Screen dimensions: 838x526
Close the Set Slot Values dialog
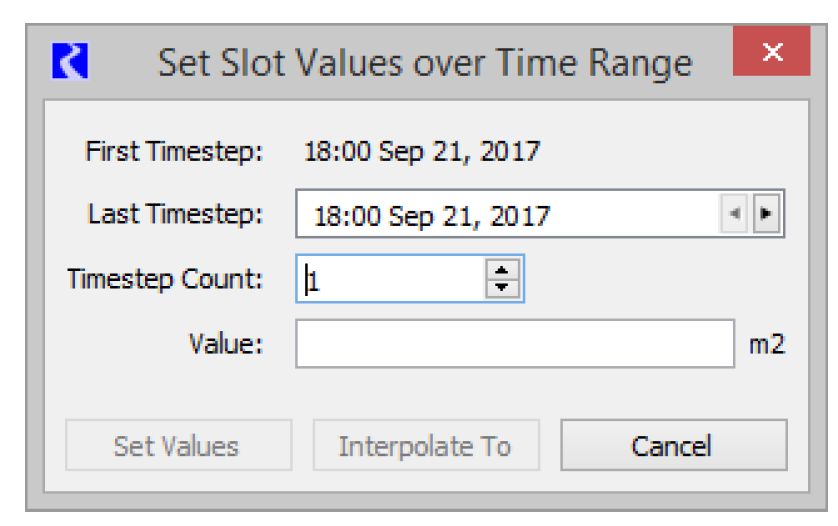tap(772, 51)
